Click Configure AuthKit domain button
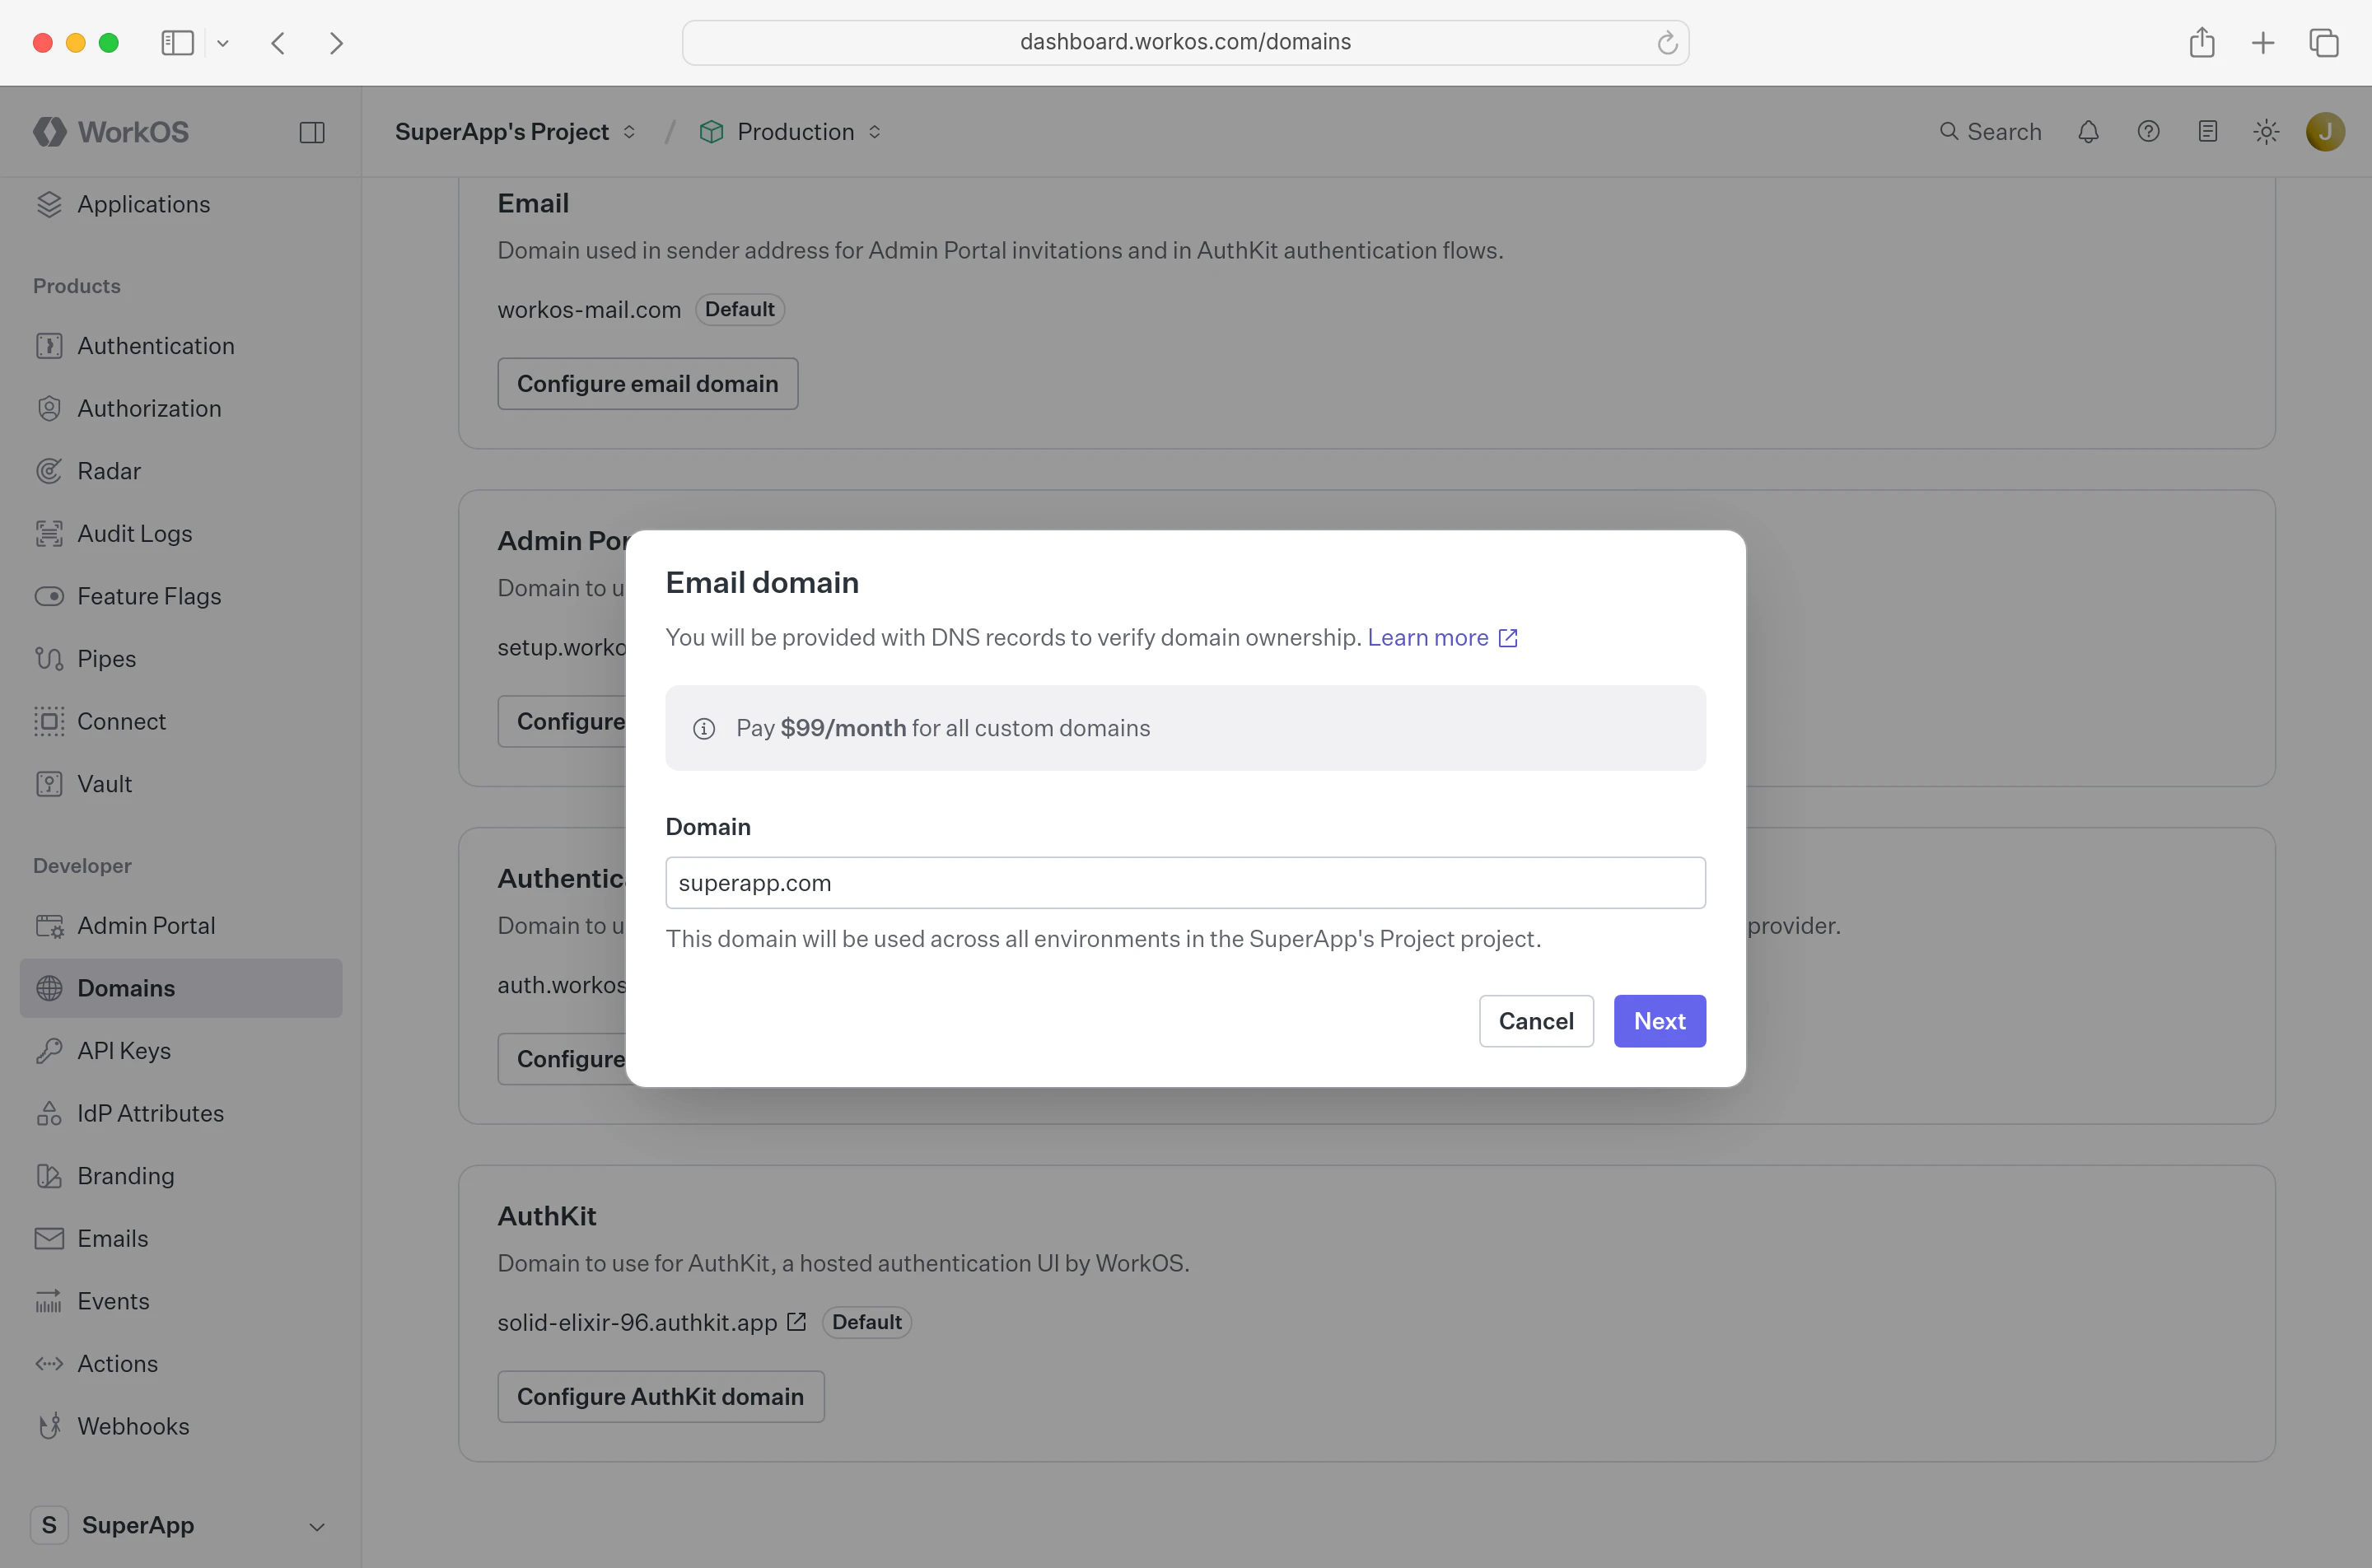 (x=660, y=1397)
